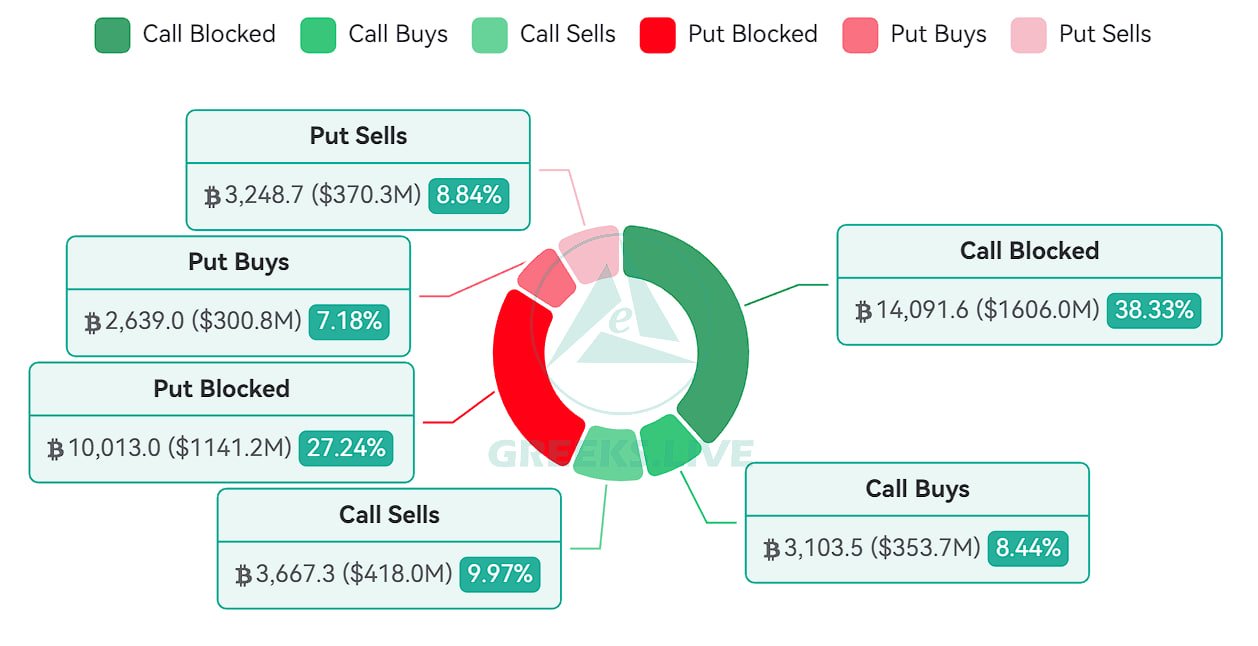This screenshot has width=1258, height=646.
Task: Click the Call Blocked legend label
Action: [x=209, y=34]
